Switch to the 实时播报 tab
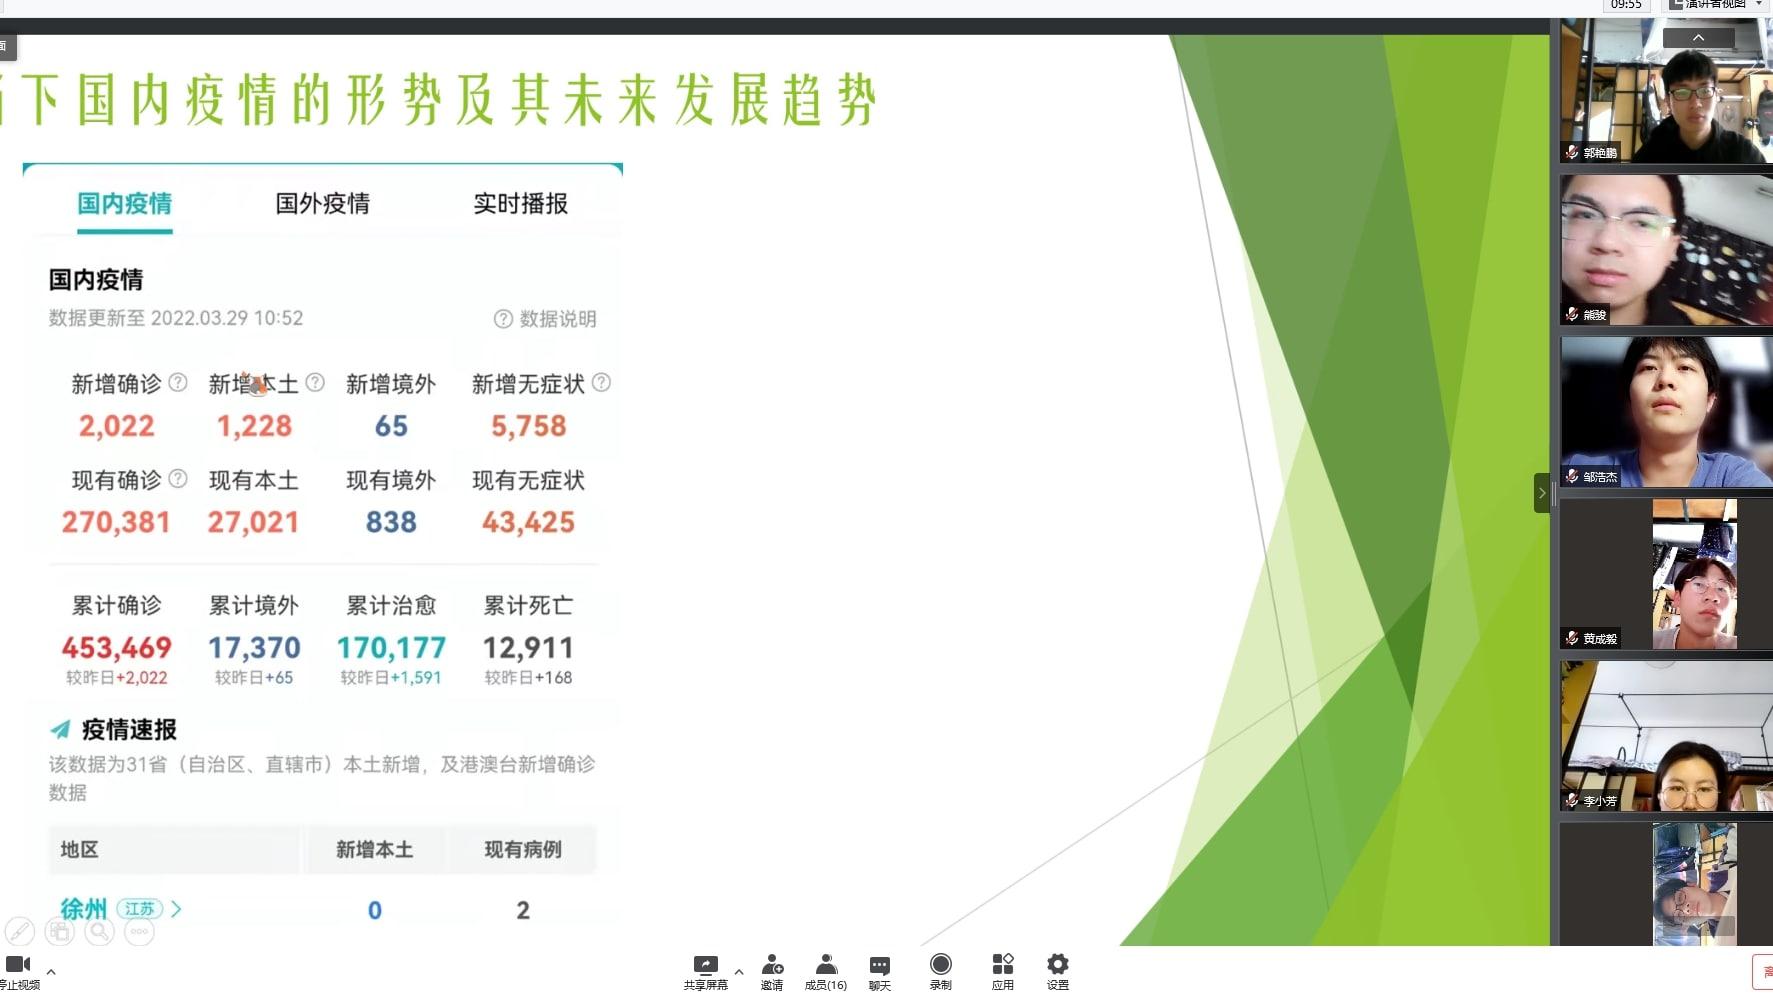1773x997 pixels. pos(521,204)
